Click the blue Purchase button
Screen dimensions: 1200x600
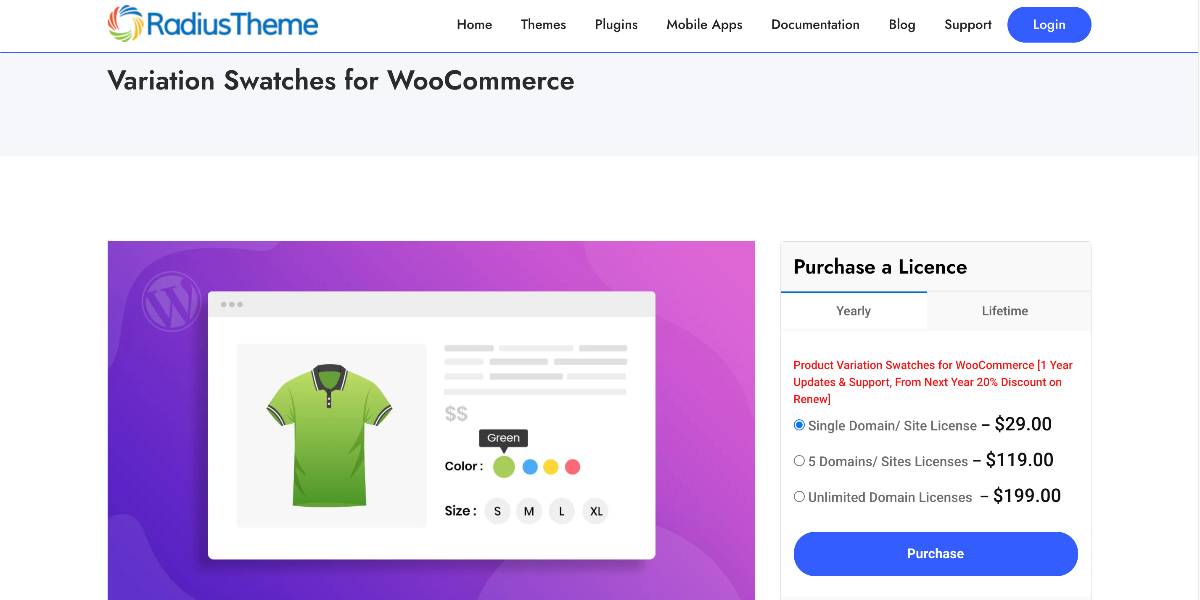[936, 554]
